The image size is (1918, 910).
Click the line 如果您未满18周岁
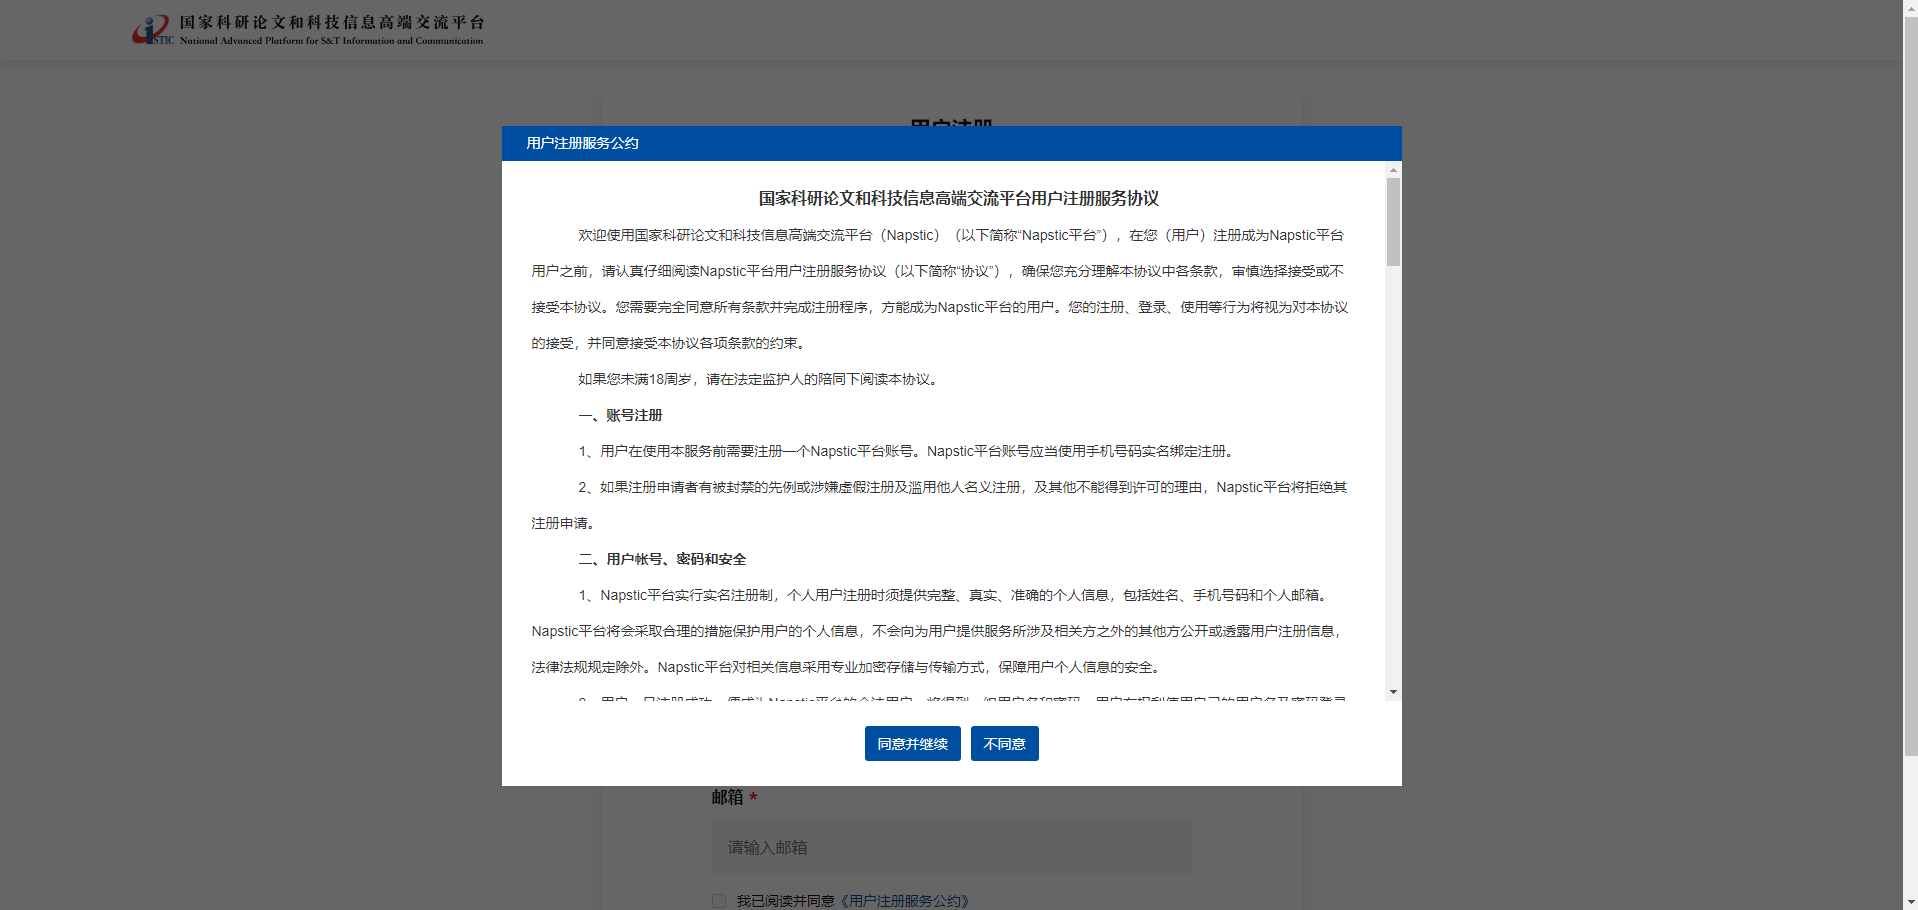click(758, 379)
